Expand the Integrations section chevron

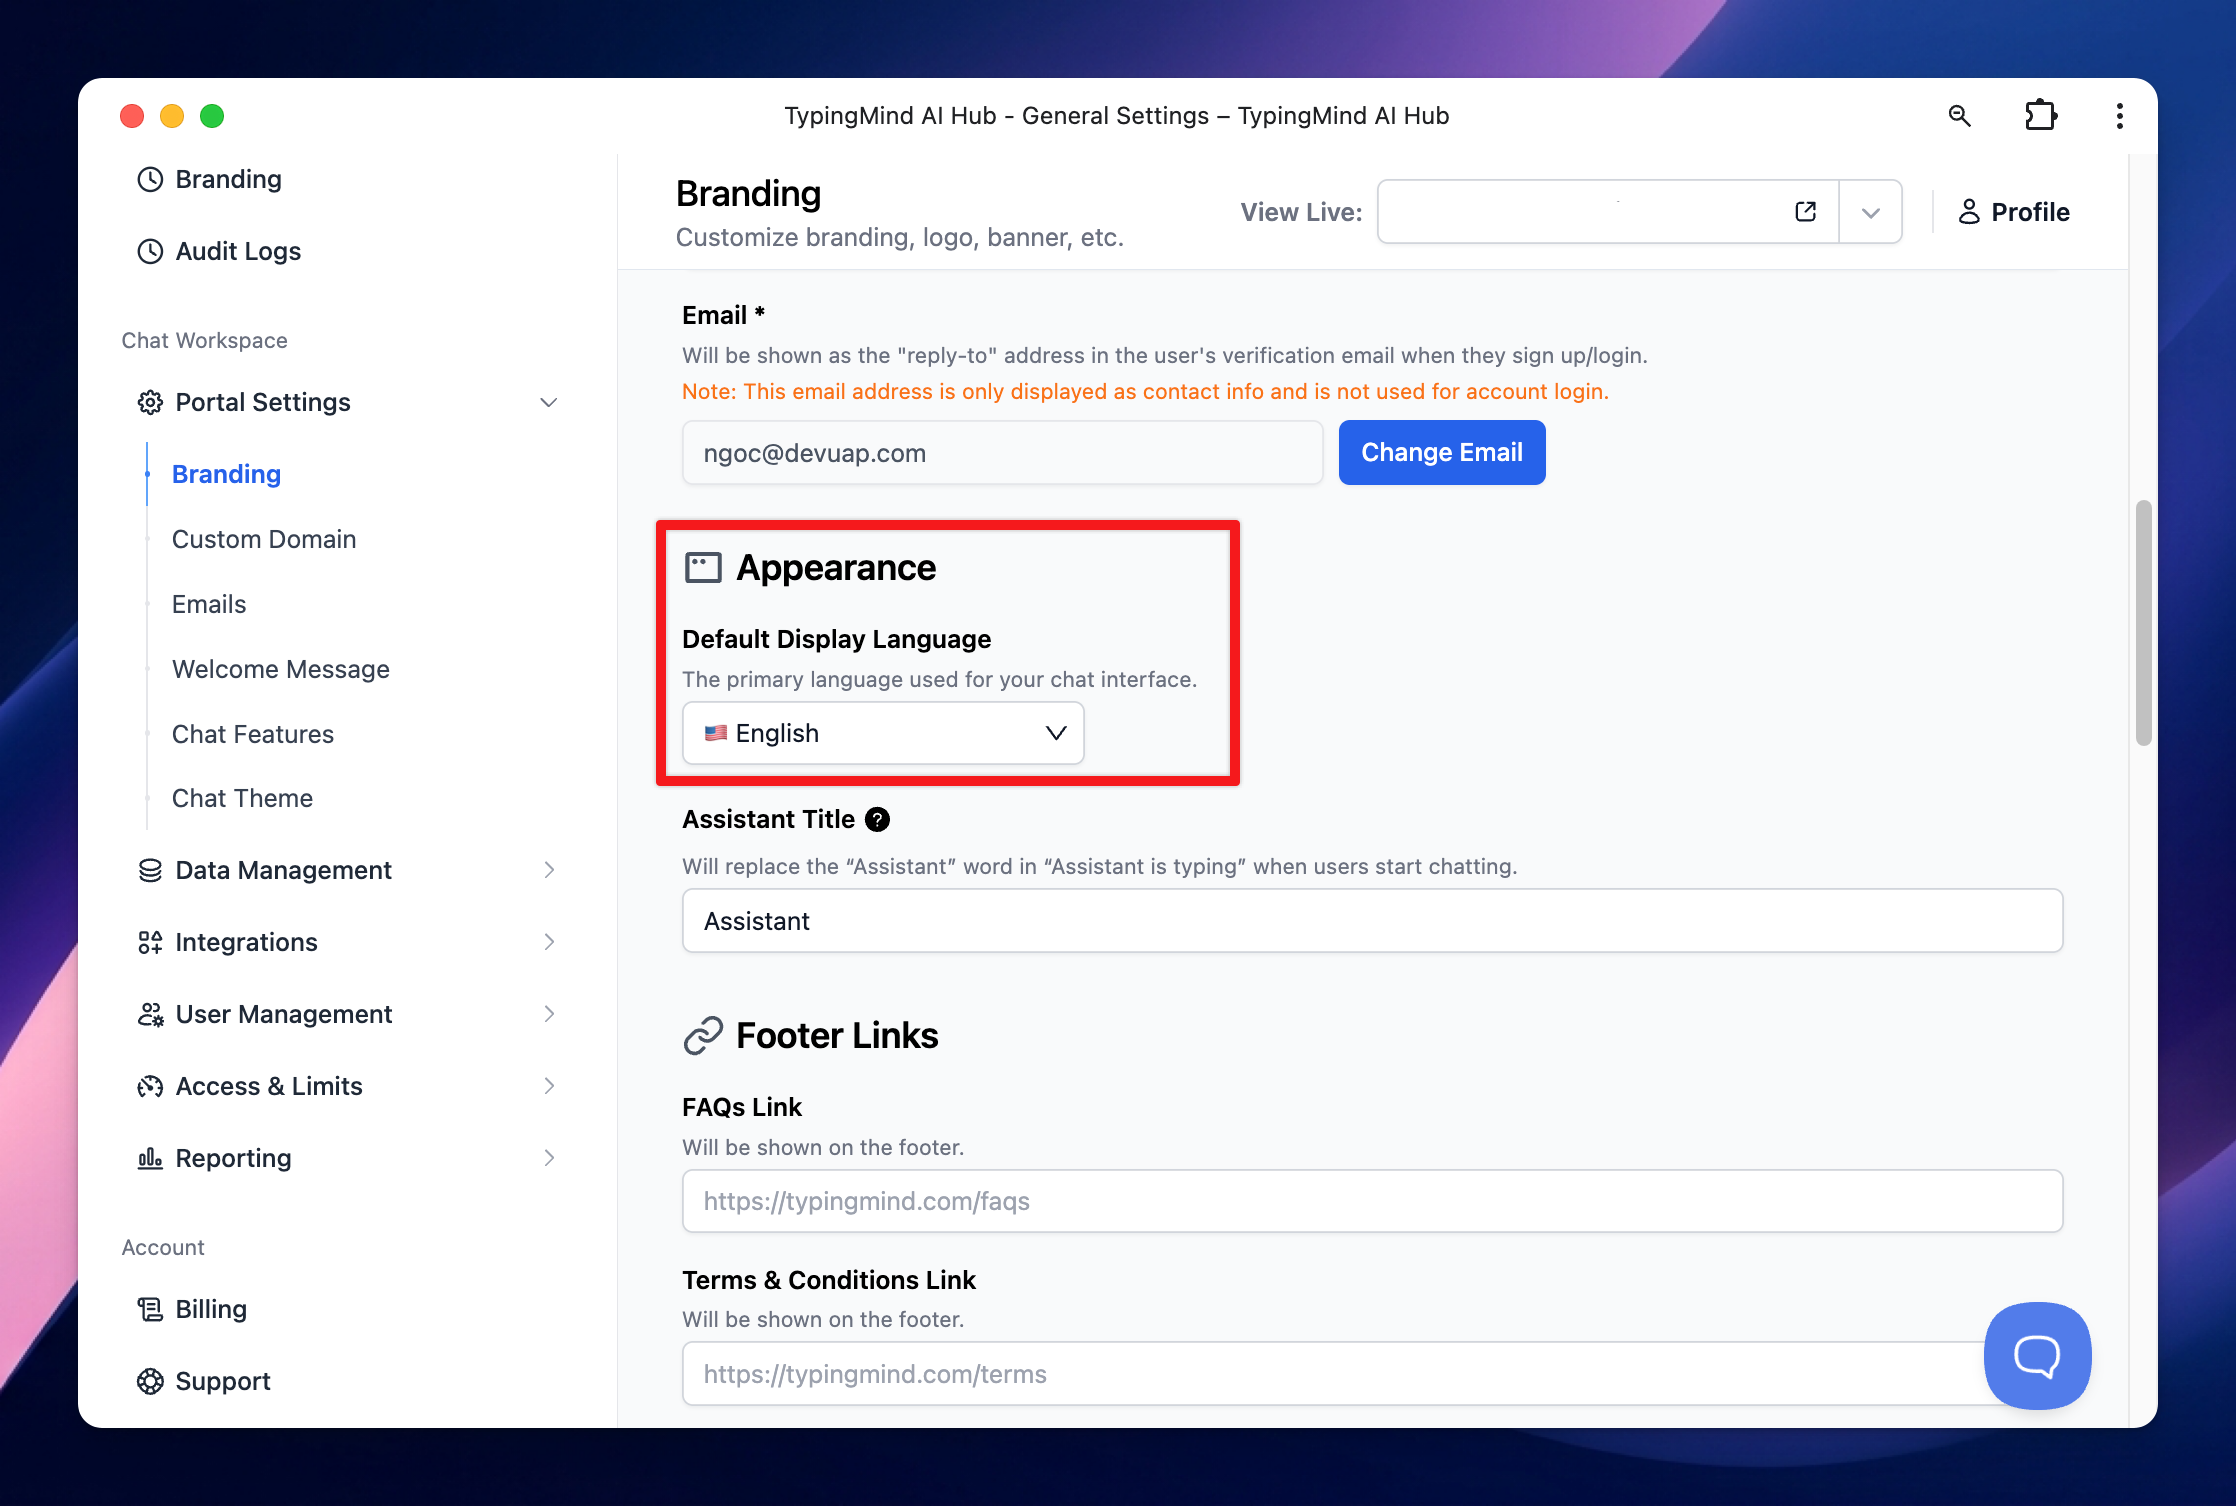click(549, 942)
